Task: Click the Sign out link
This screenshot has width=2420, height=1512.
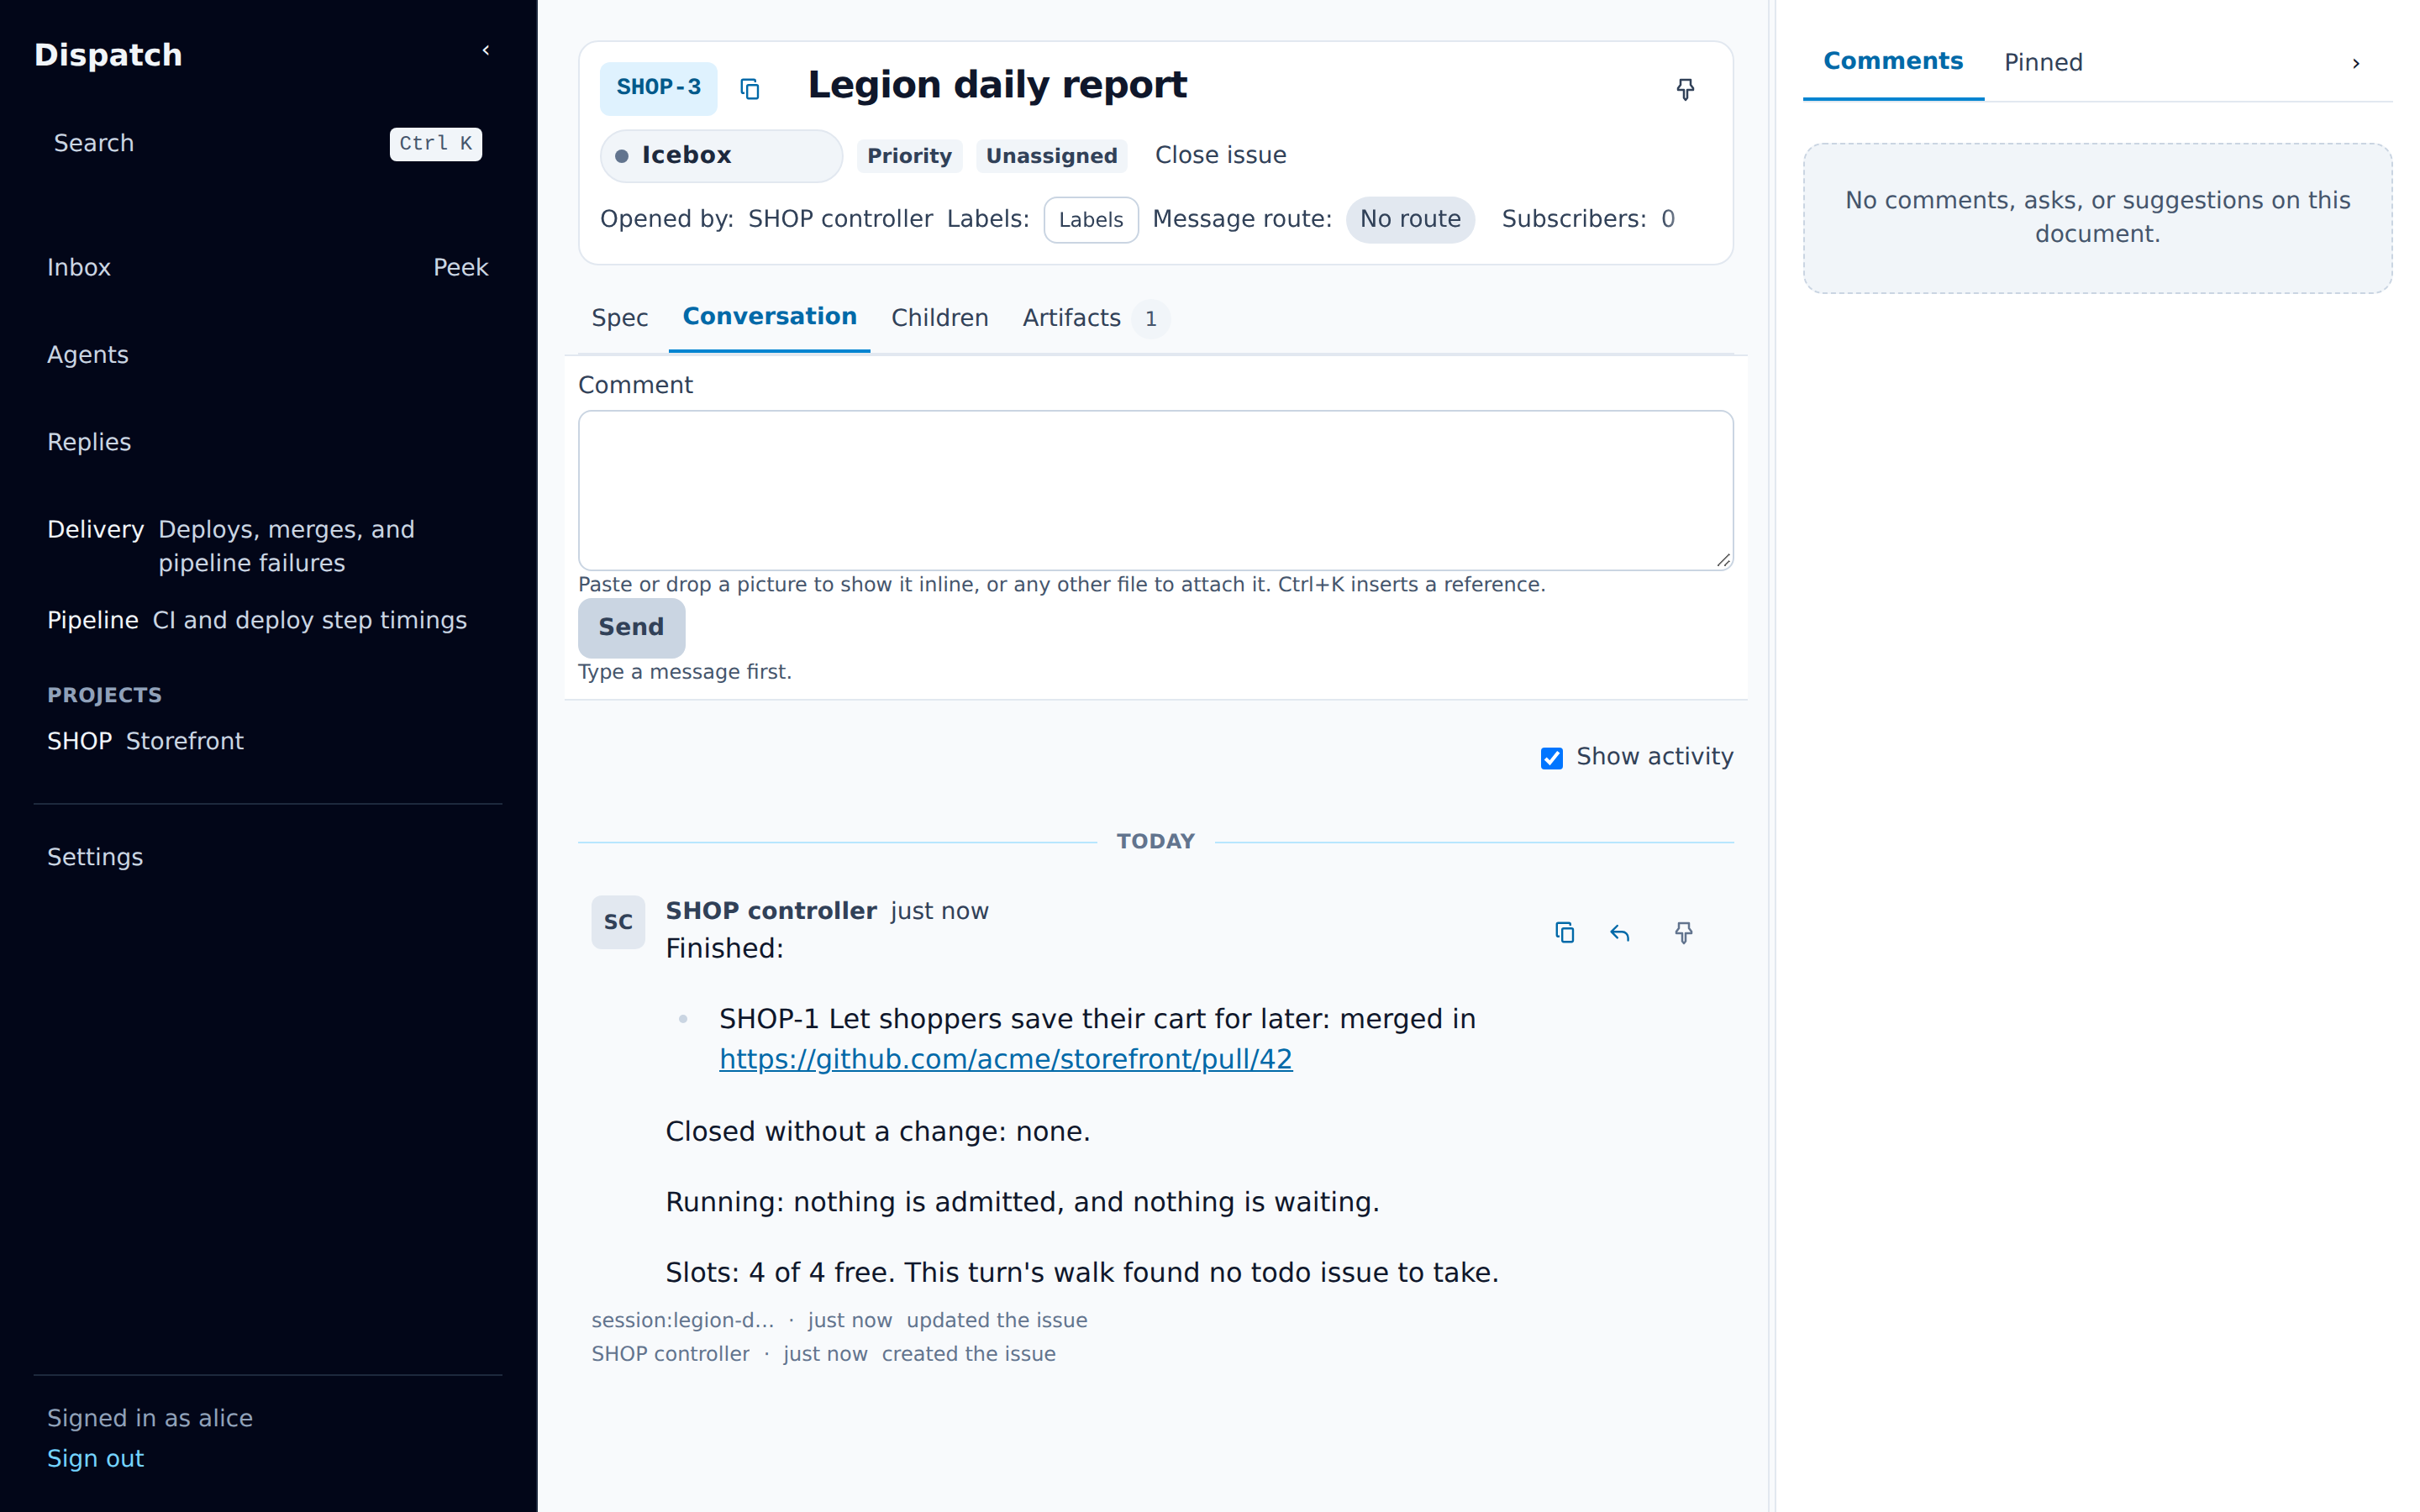Action: [x=96, y=1459]
